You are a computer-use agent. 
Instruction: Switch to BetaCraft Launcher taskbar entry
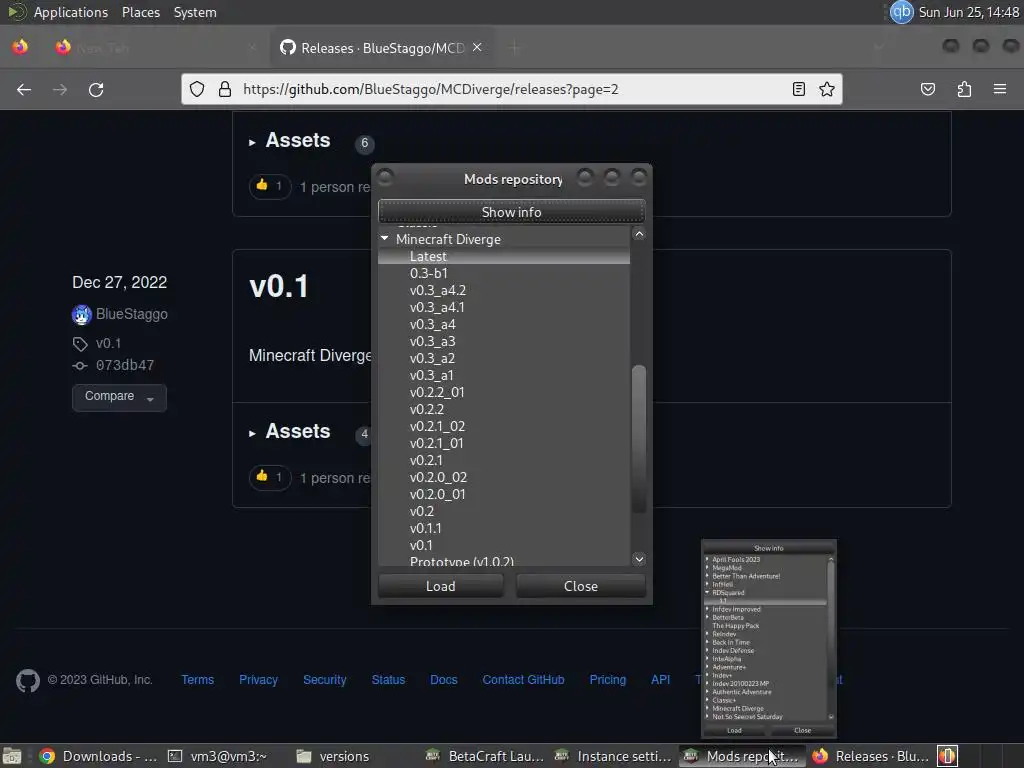pyautogui.click(x=485, y=756)
